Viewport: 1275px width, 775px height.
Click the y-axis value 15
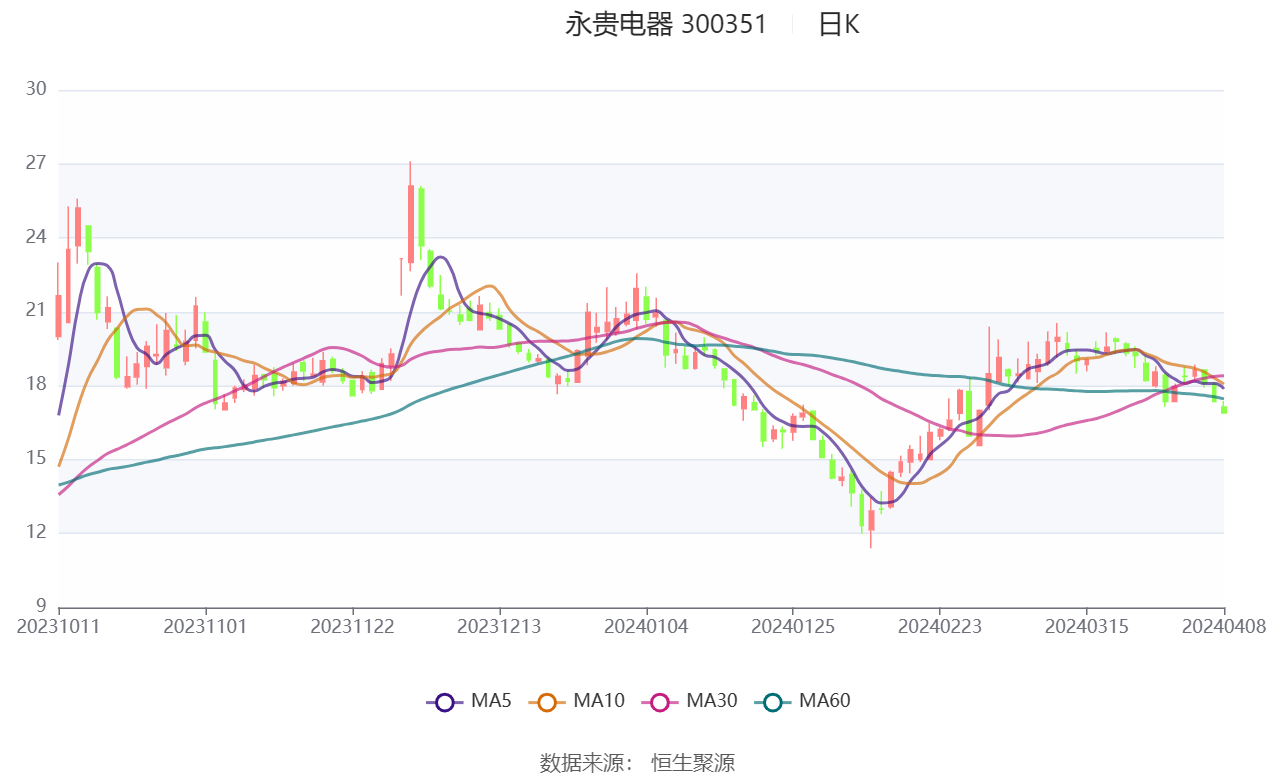tap(36, 458)
